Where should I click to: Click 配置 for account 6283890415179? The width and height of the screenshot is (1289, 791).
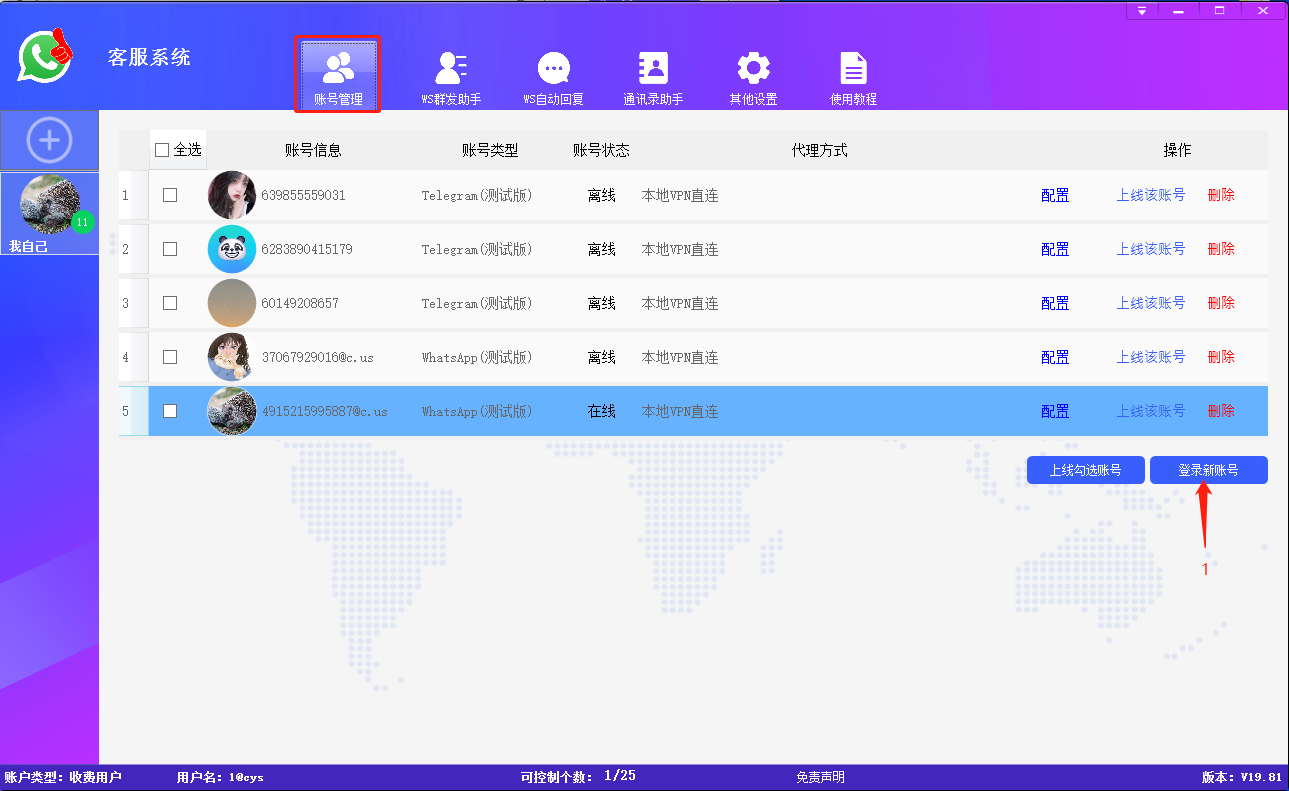pyautogui.click(x=1055, y=249)
